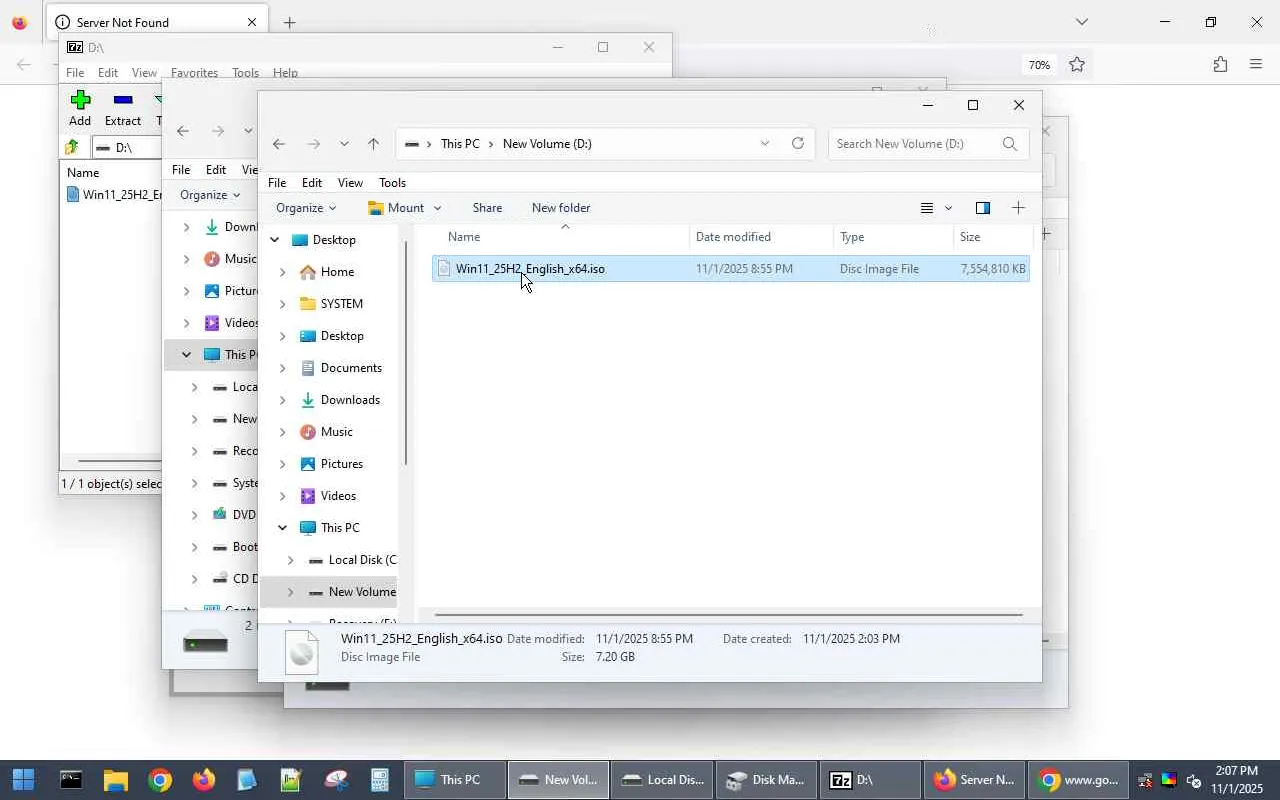This screenshot has width=1280, height=800.
Task: Expand the Home tree node
Action: point(282,272)
